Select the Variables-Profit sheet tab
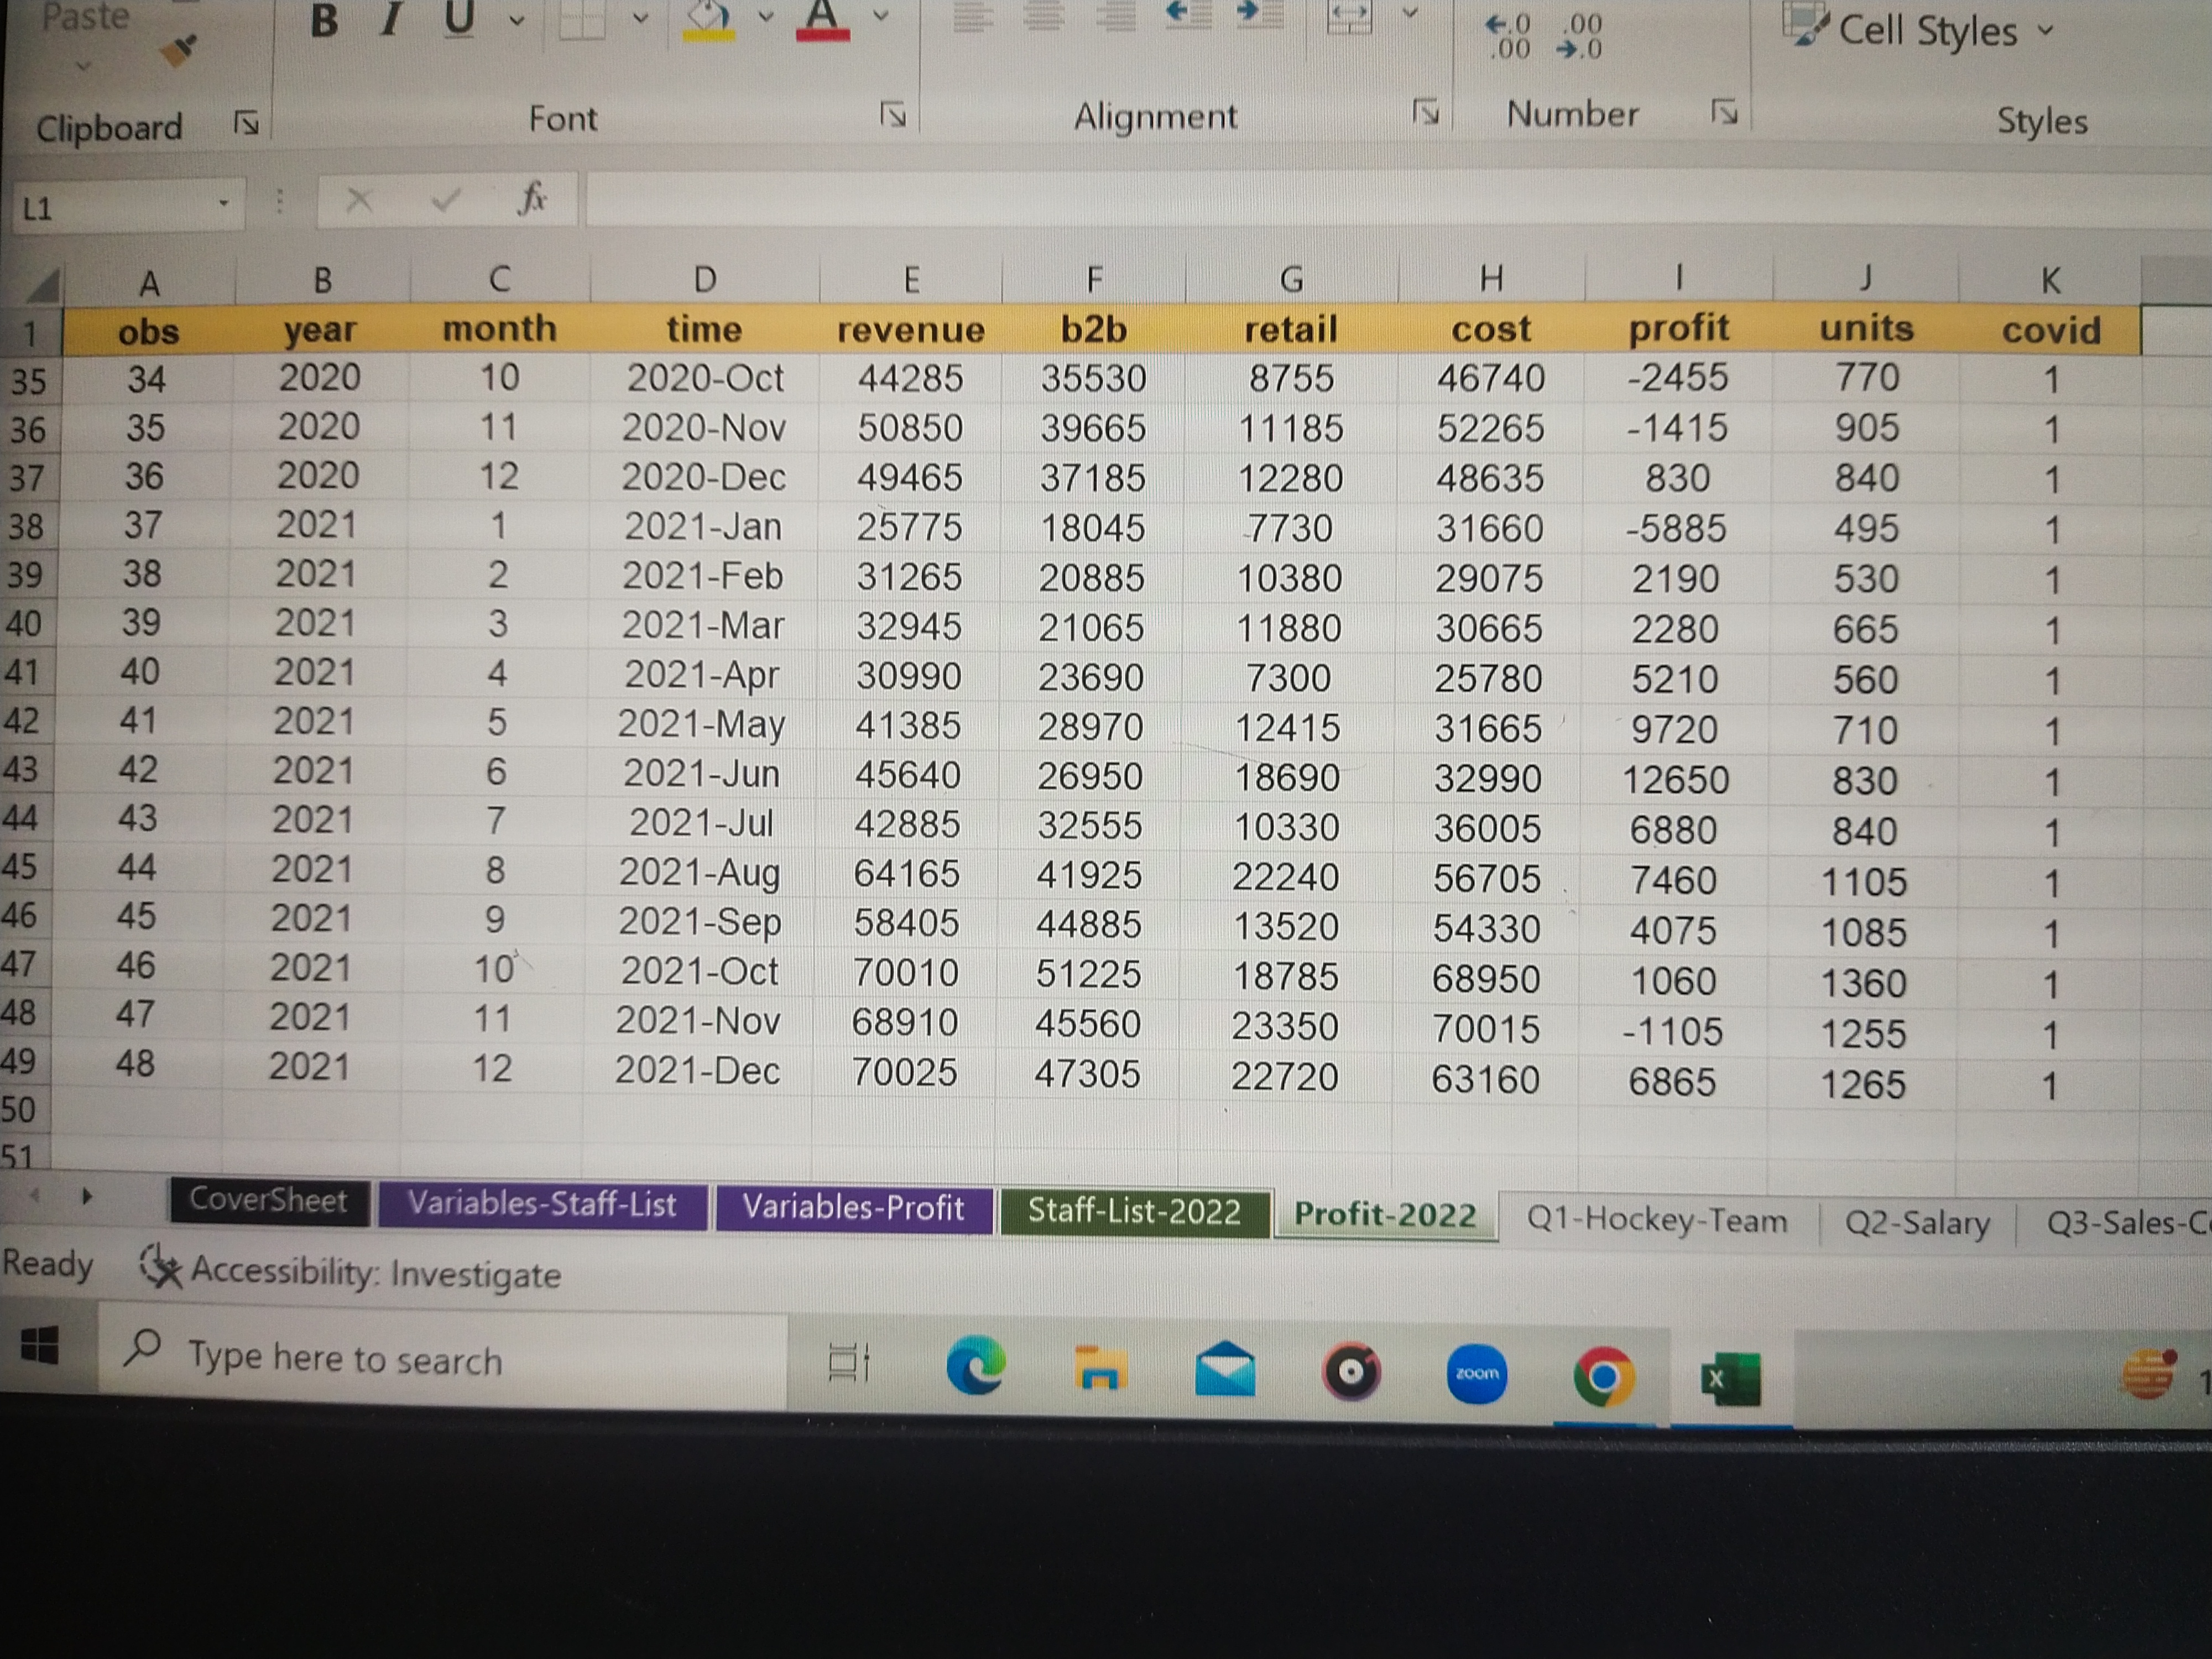Screen dimensions: 2212x1659 (852, 1207)
